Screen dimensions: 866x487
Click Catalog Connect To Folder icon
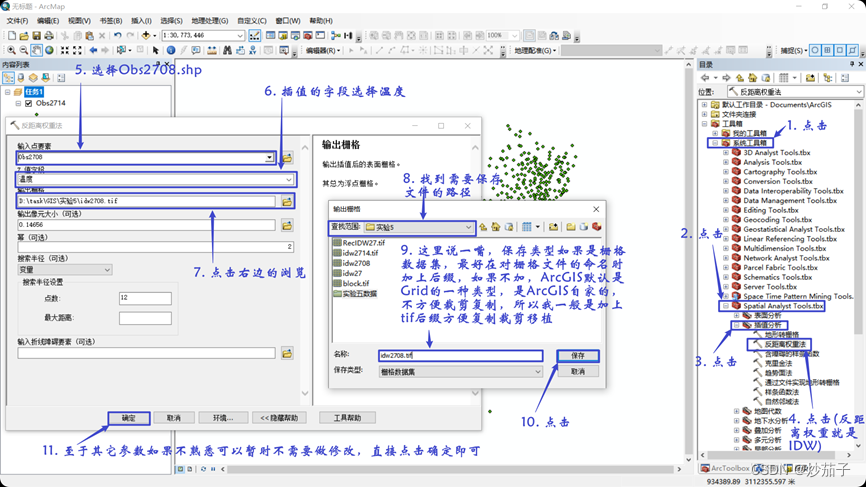click(810, 78)
